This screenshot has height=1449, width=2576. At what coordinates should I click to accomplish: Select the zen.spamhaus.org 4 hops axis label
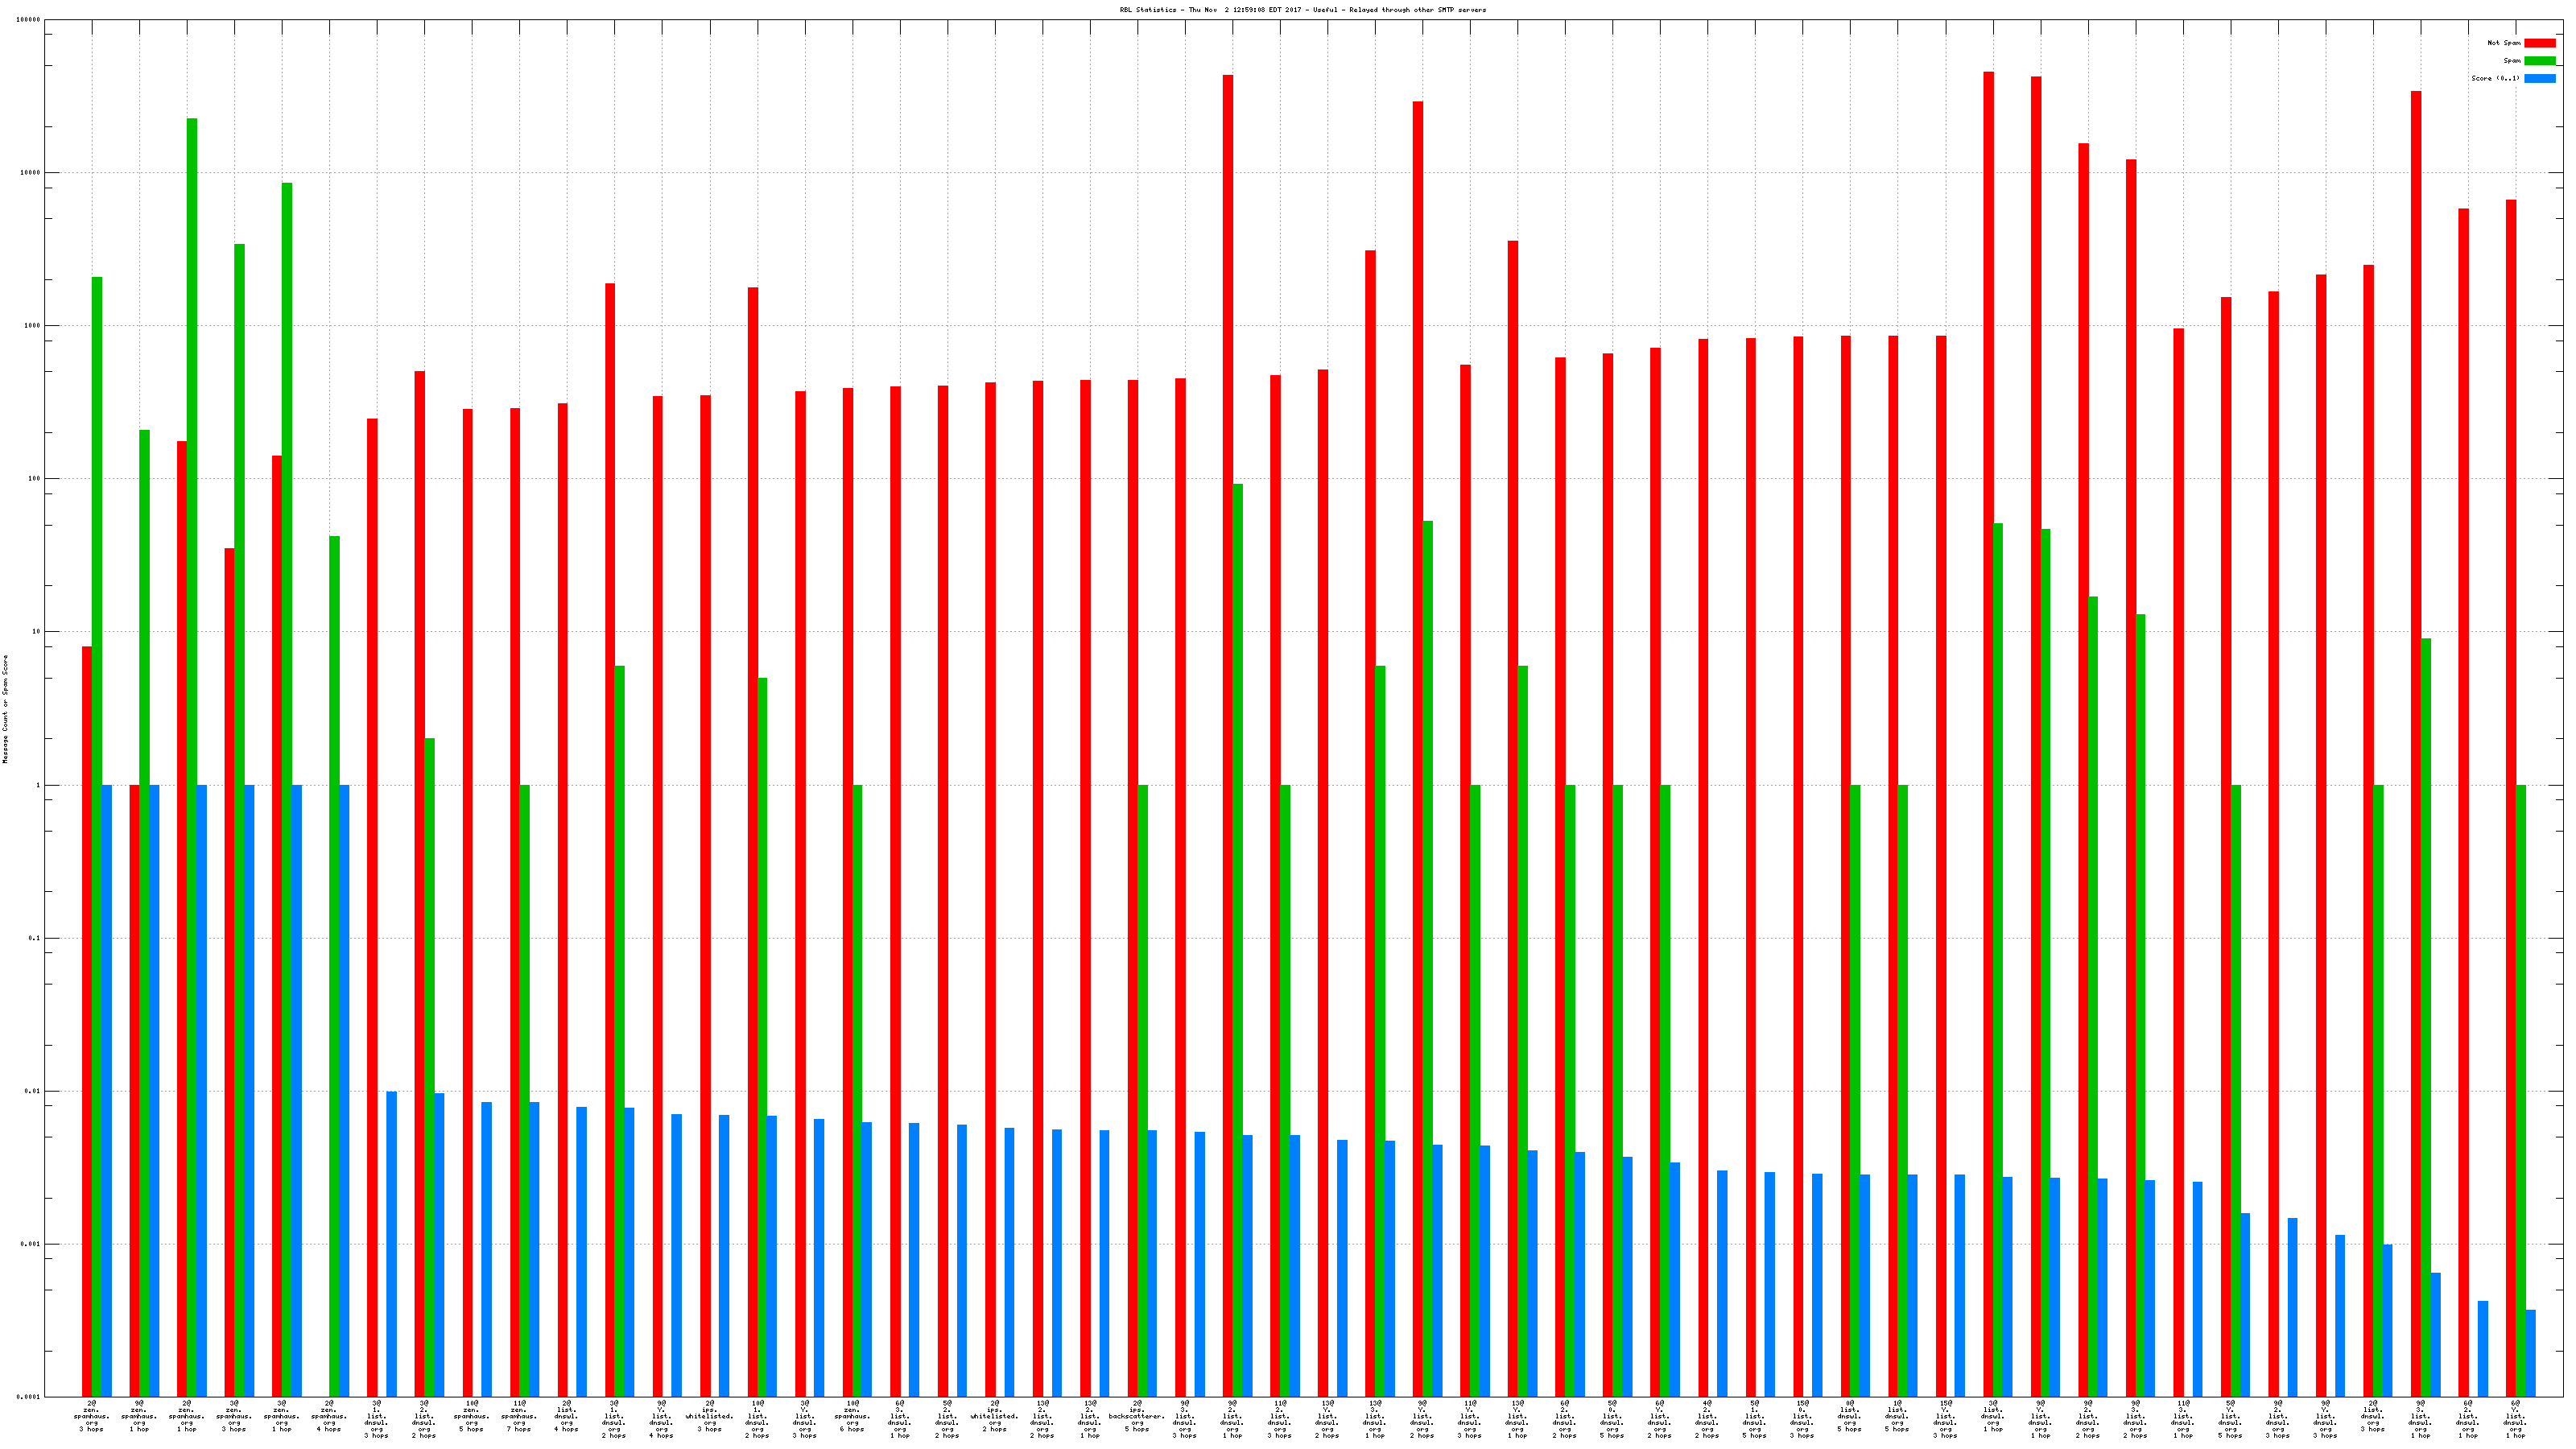coord(329,1416)
